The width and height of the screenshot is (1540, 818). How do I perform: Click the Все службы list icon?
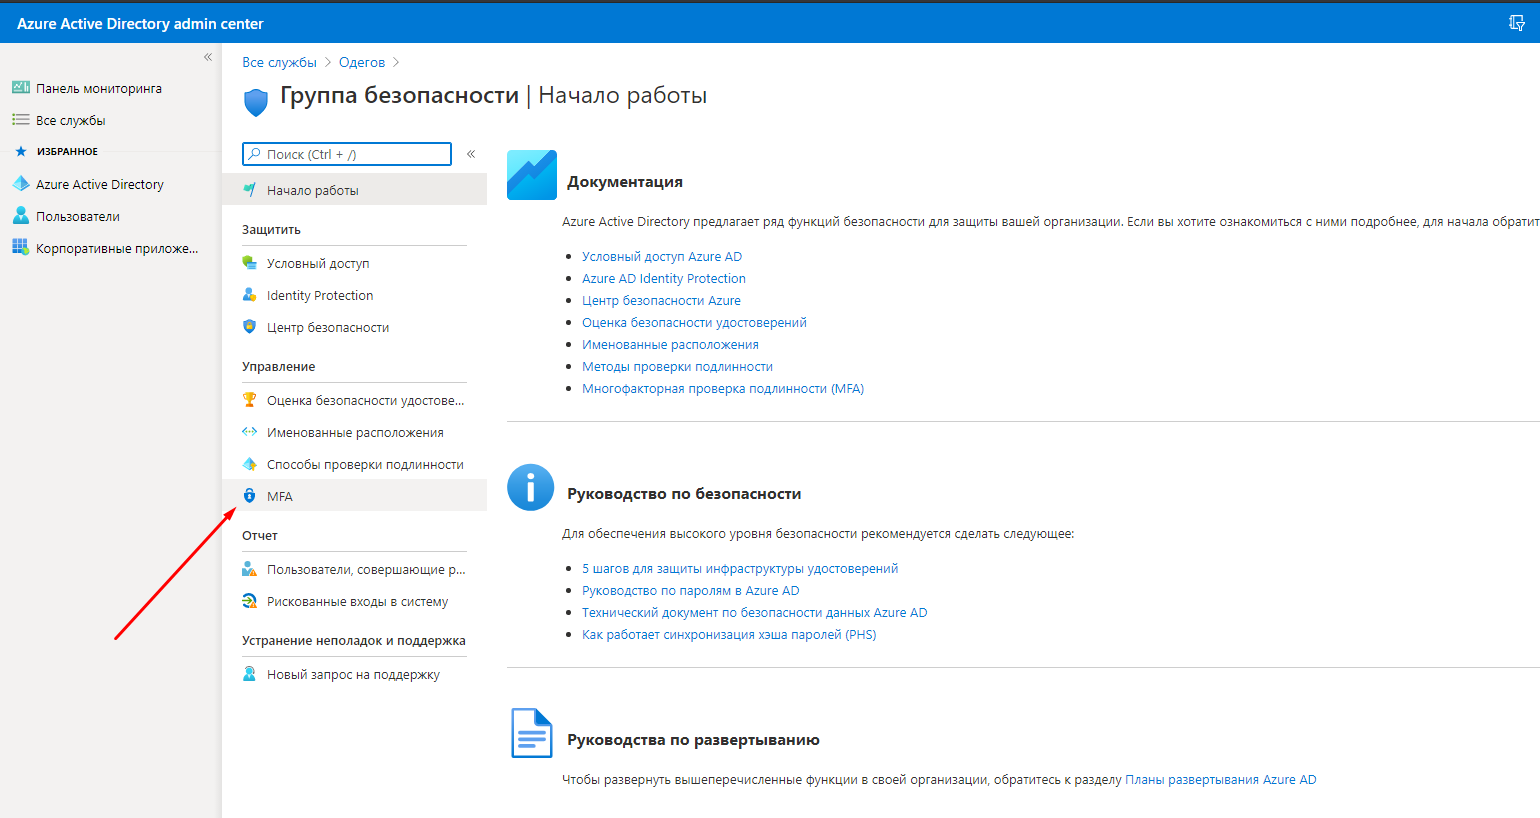[21, 120]
